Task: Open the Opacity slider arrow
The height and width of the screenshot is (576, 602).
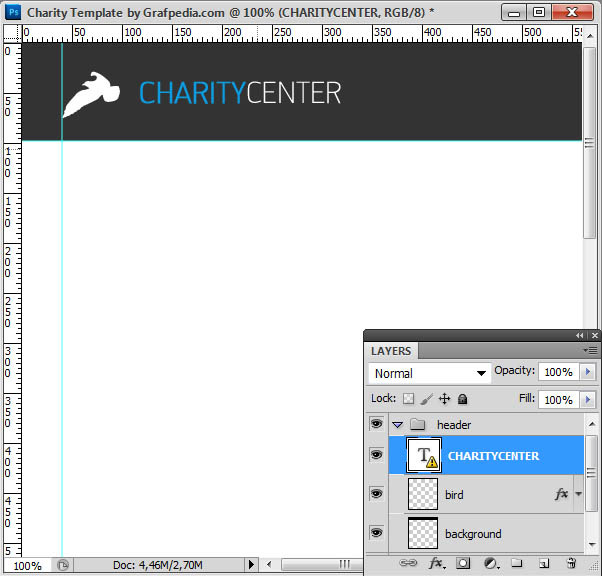Action: tap(587, 372)
